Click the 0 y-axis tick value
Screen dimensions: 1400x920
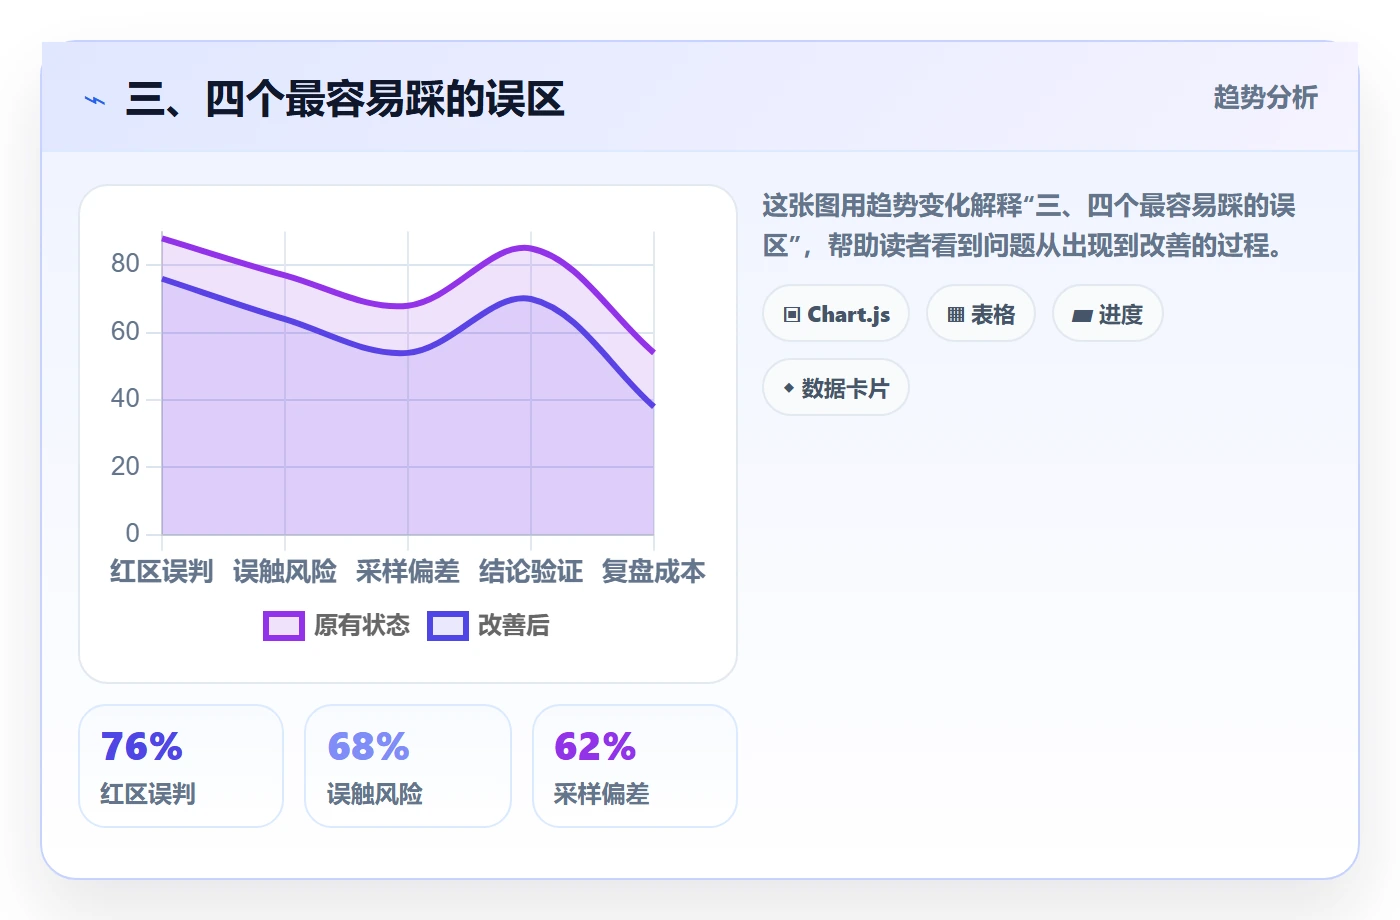(132, 534)
